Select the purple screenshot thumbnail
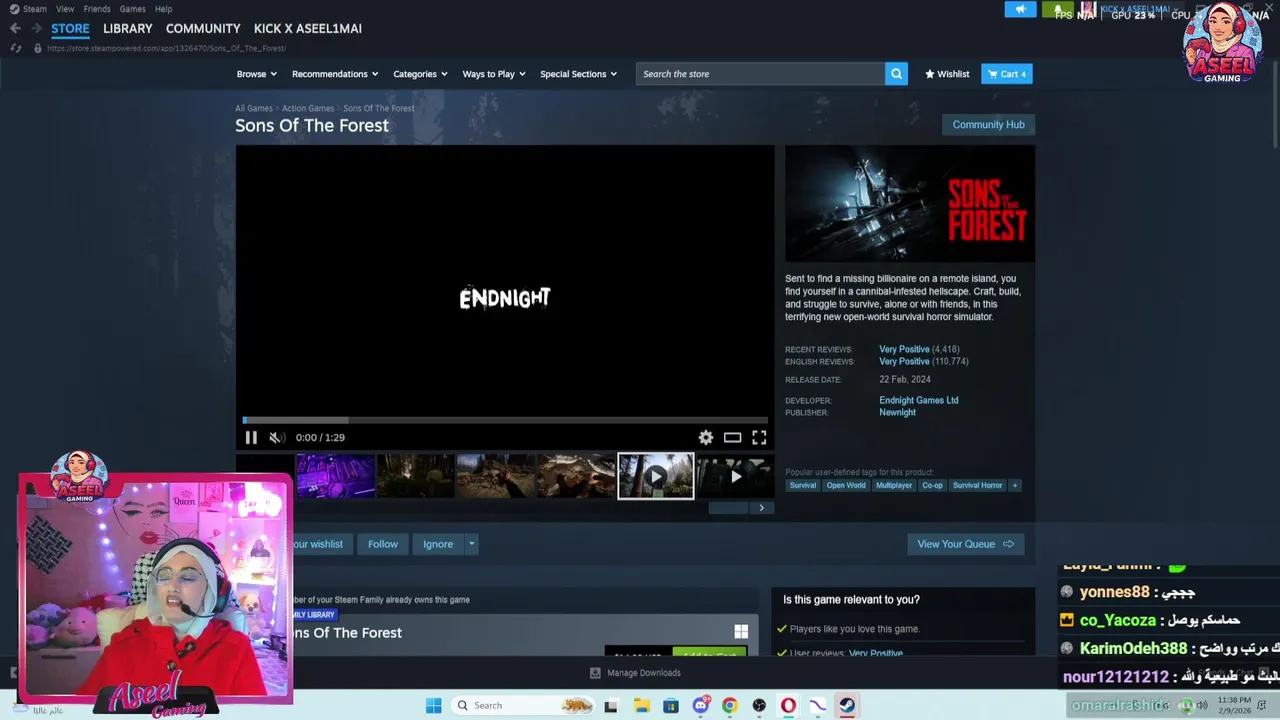Screen dimensions: 1280x720 tap(335, 476)
